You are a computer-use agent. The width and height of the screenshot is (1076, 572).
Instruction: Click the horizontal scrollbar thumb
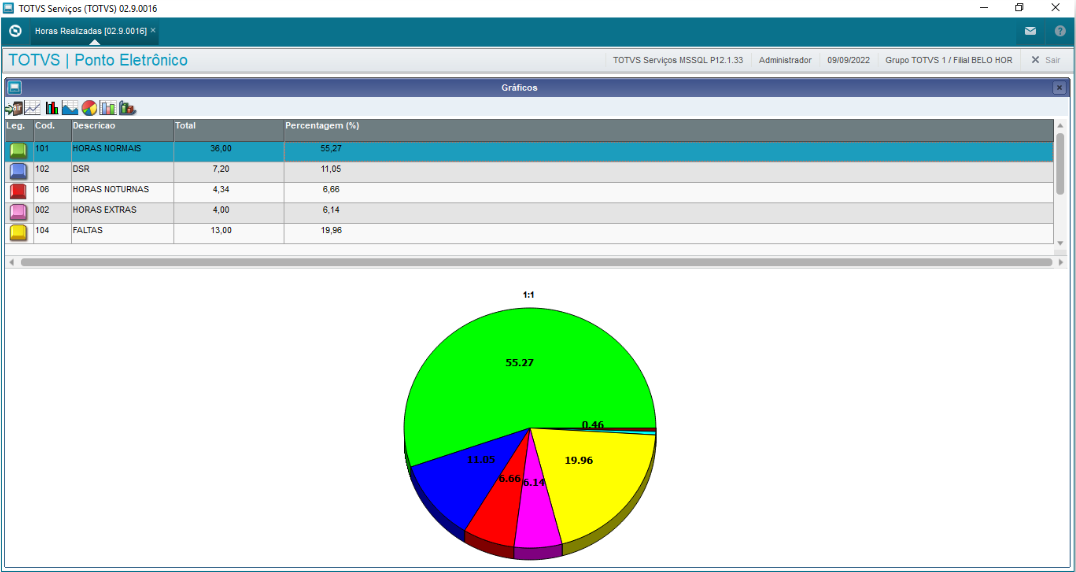click(x=536, y=262)
